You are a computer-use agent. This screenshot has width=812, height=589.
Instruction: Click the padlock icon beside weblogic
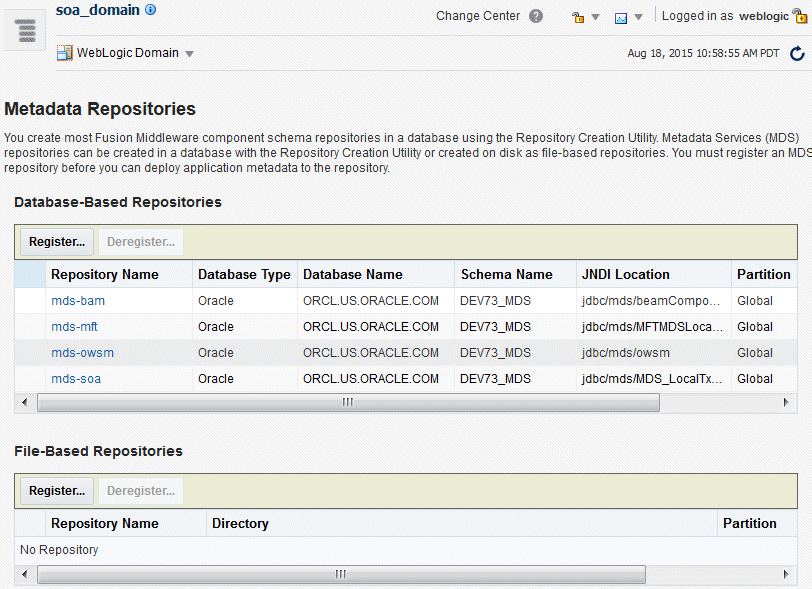(800, 16)
